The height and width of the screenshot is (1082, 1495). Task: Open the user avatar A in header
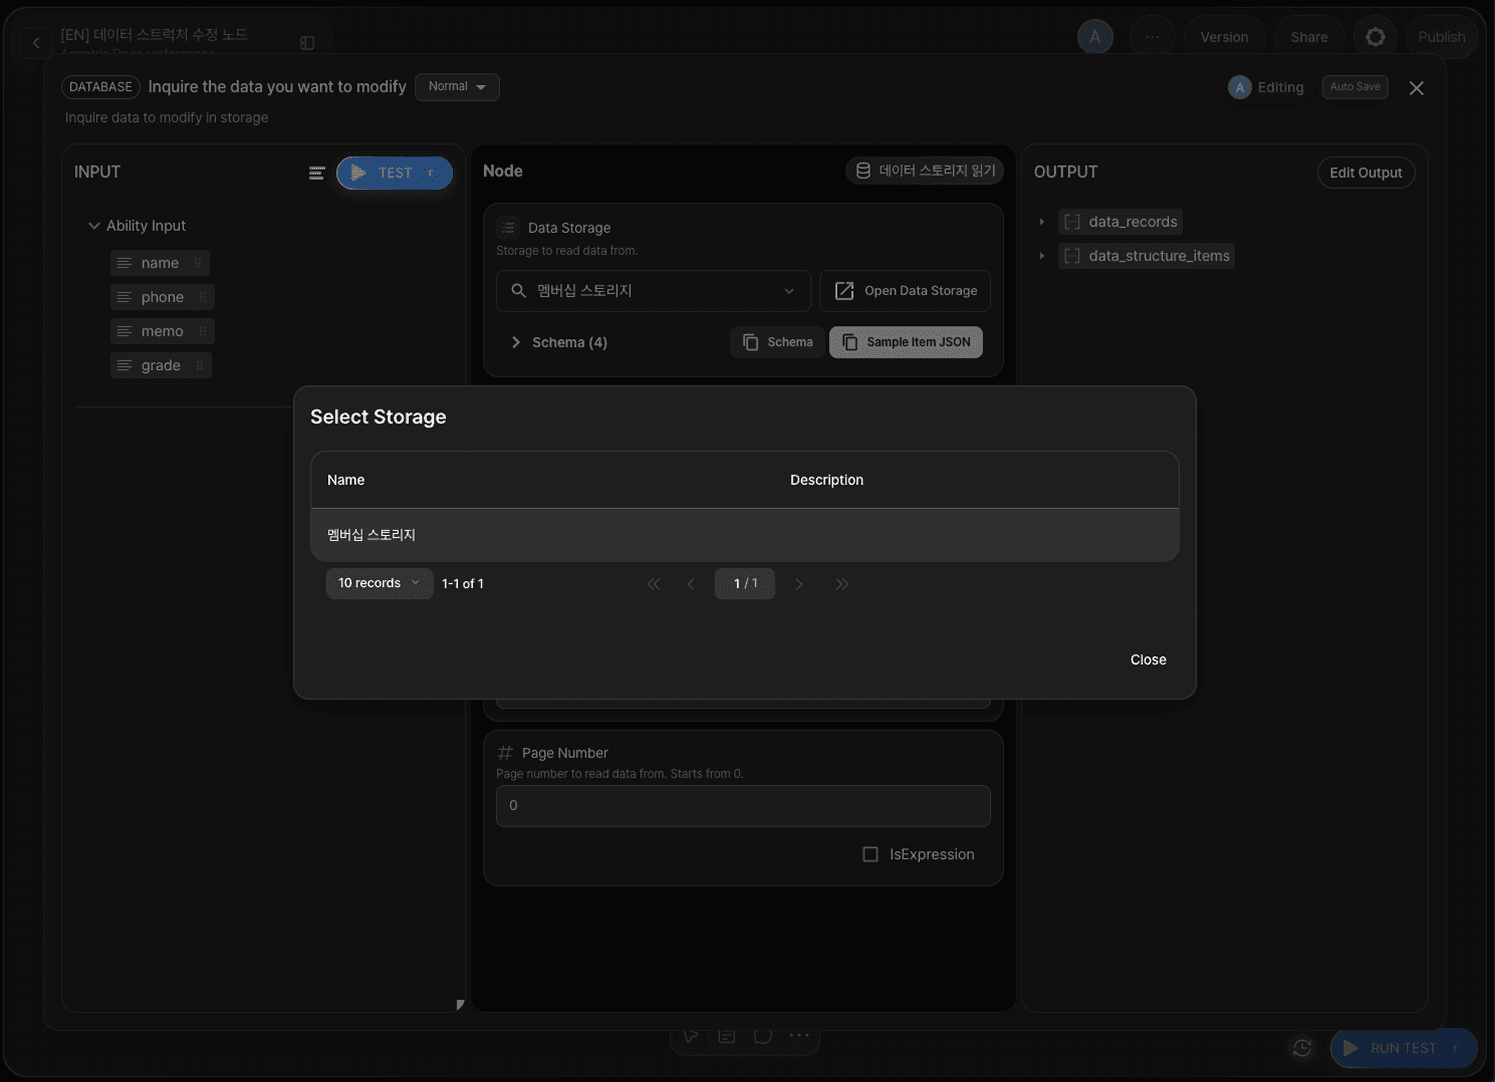1095,37
